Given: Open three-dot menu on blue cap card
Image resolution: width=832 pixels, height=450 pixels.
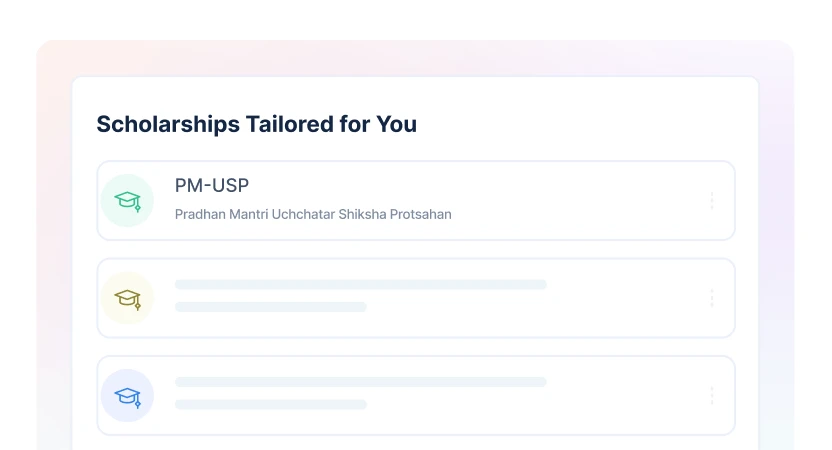Looking at the screenshot, I should coord(711,396).
